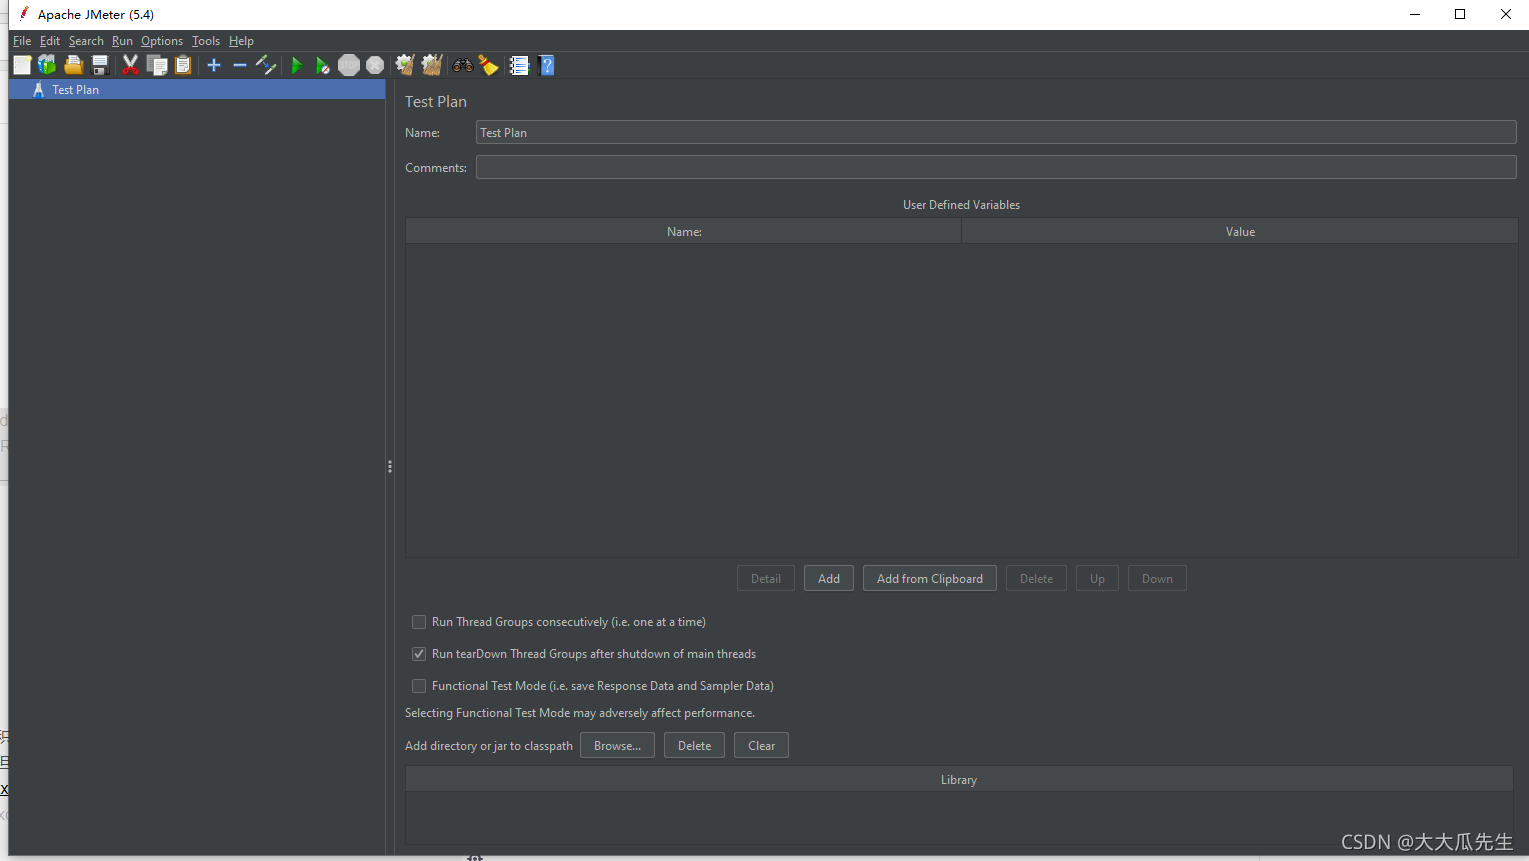1529x861 pixels.
Task: Open the Function Helper list icon
Action: [x=519, y=65]
